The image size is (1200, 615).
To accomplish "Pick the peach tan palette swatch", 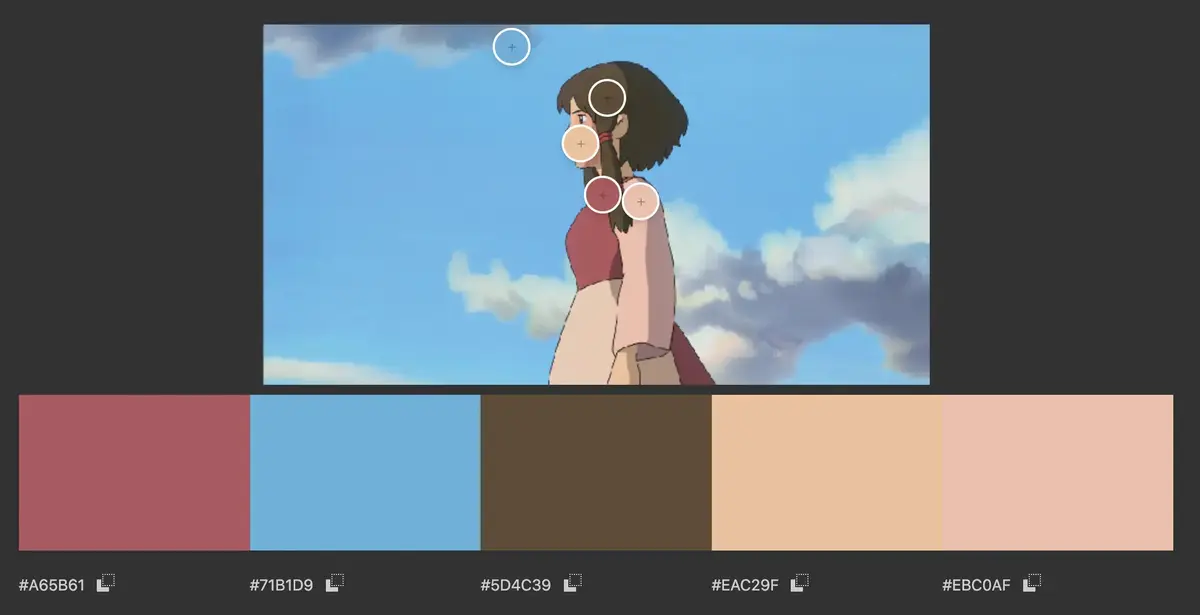I will [827, 472].
